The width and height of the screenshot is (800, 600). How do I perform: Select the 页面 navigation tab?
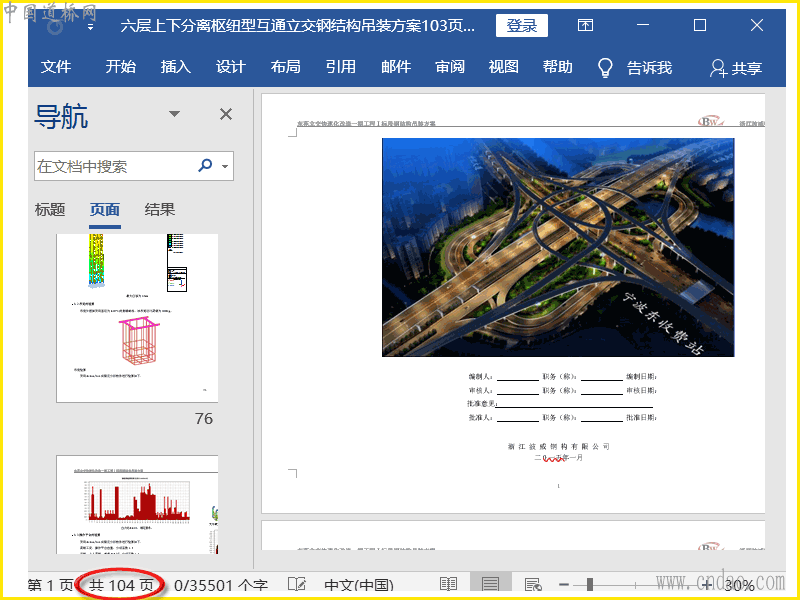(105, 210)
